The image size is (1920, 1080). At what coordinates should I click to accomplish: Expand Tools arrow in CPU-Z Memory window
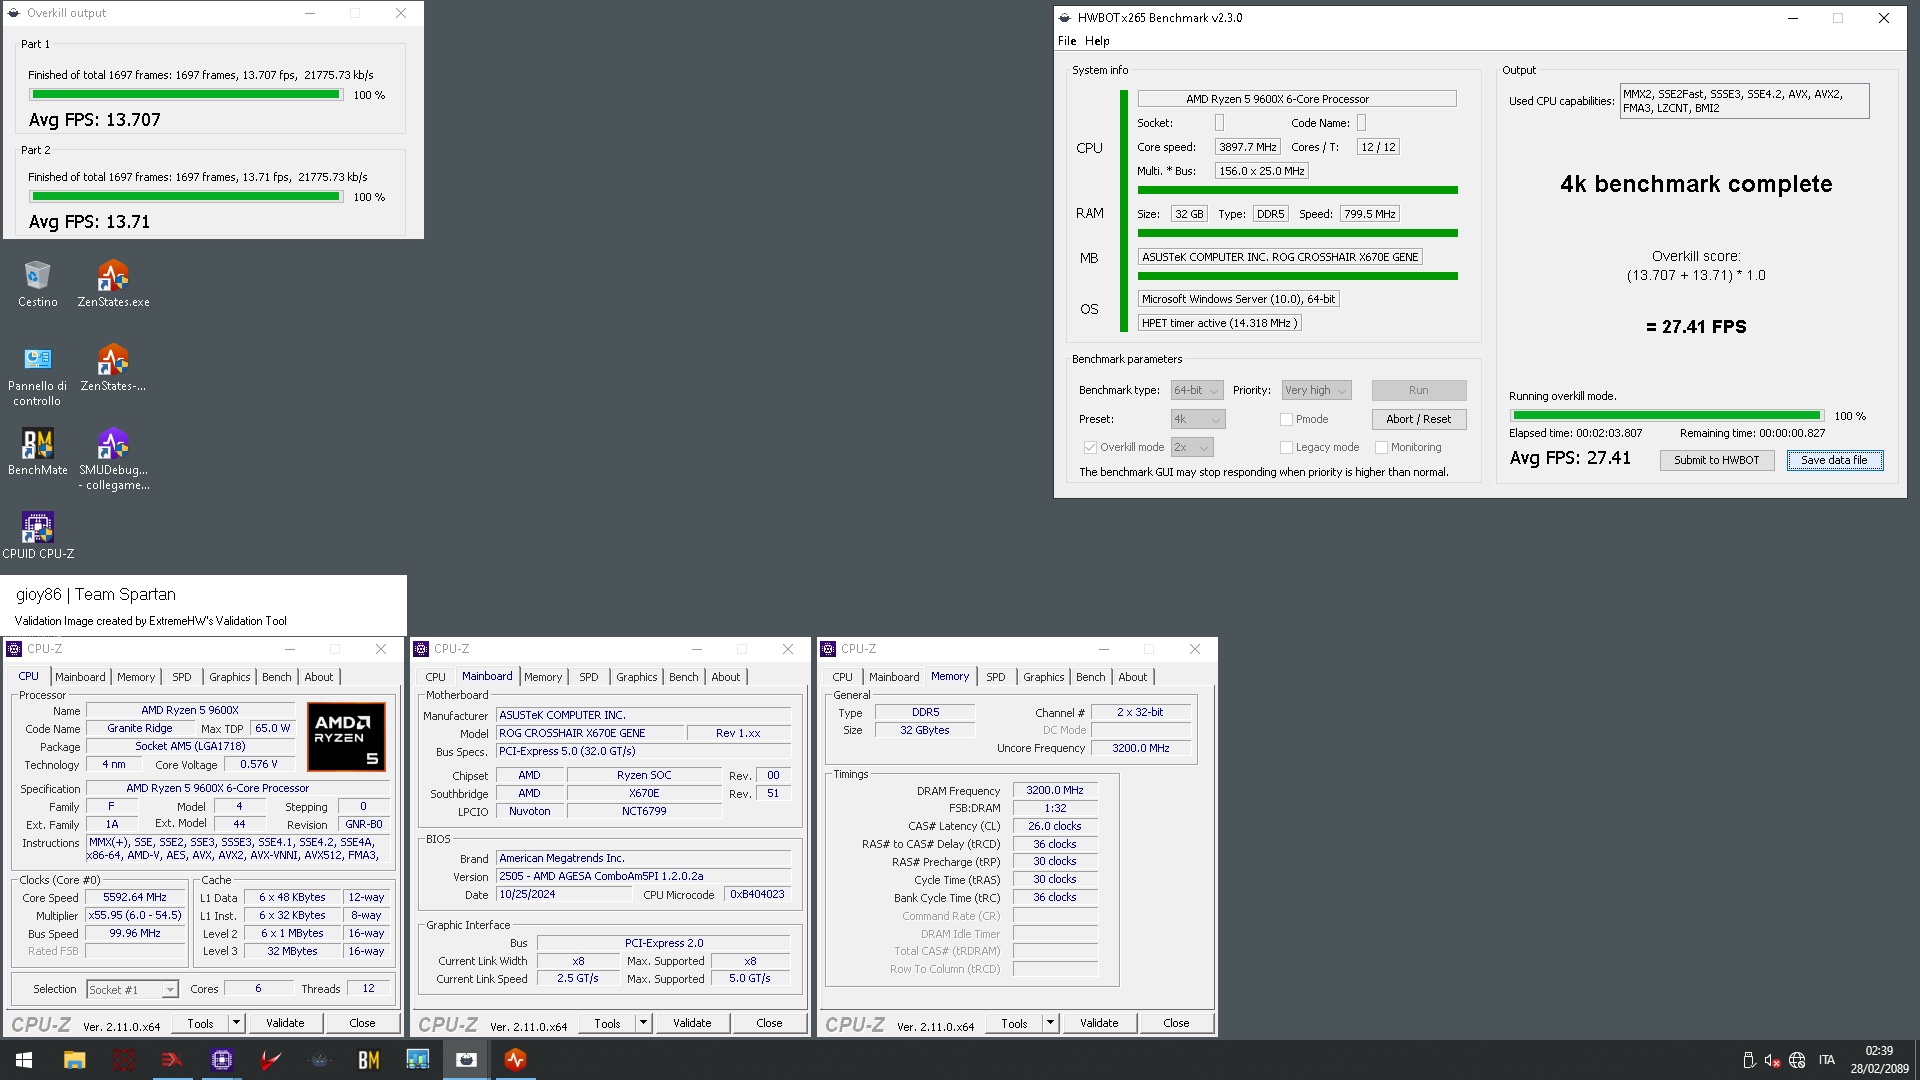(x=1050, y=1023)
